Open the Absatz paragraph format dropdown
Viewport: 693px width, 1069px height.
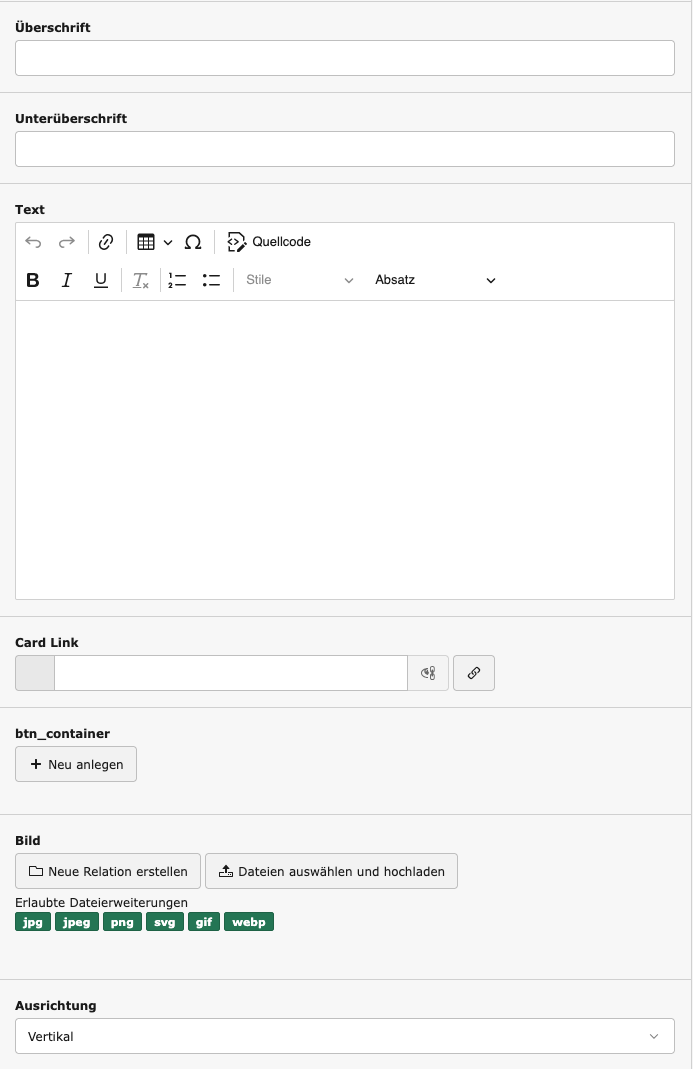click(x=435, y=280)
